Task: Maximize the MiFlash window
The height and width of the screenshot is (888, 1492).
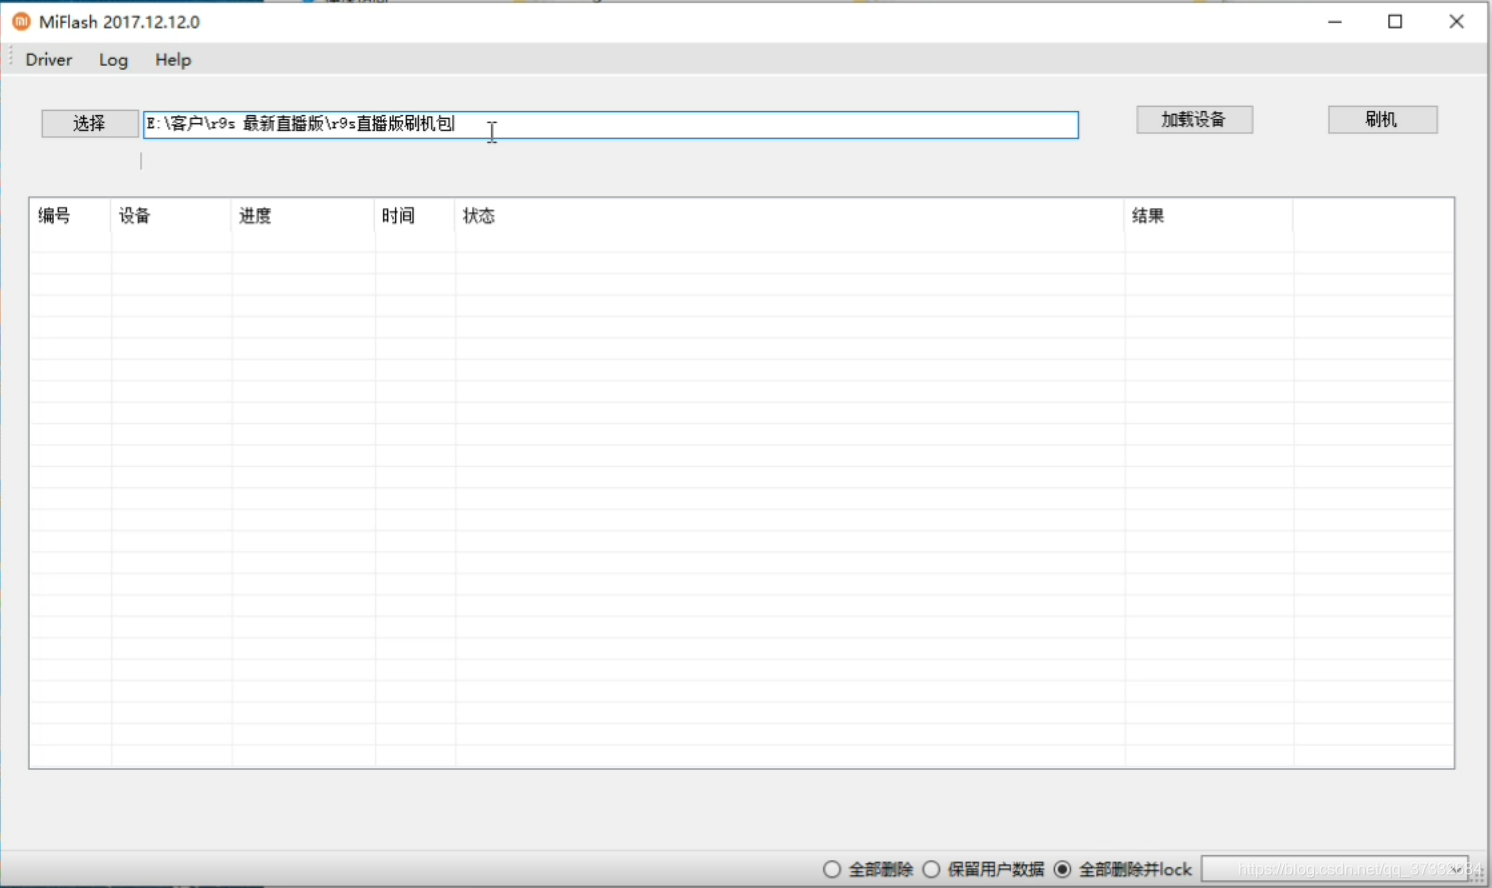Action: point(1395,22)
